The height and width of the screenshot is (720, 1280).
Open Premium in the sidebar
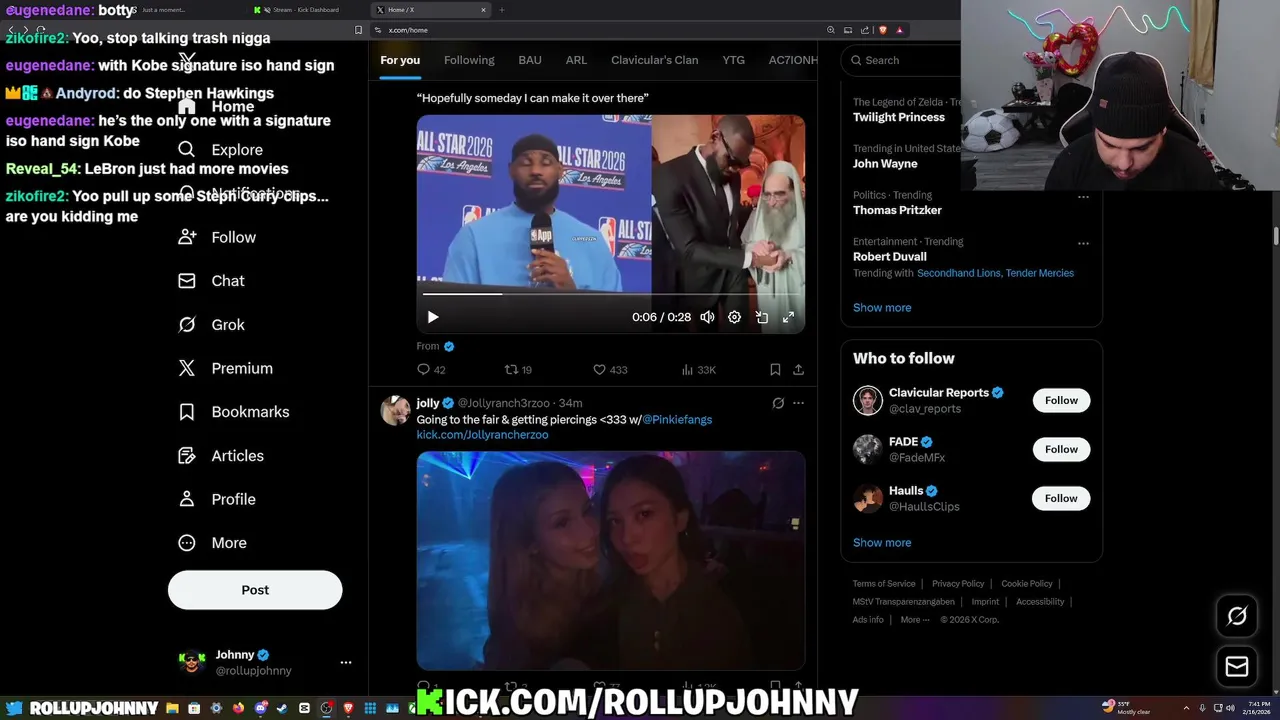(x=225, y=368)
